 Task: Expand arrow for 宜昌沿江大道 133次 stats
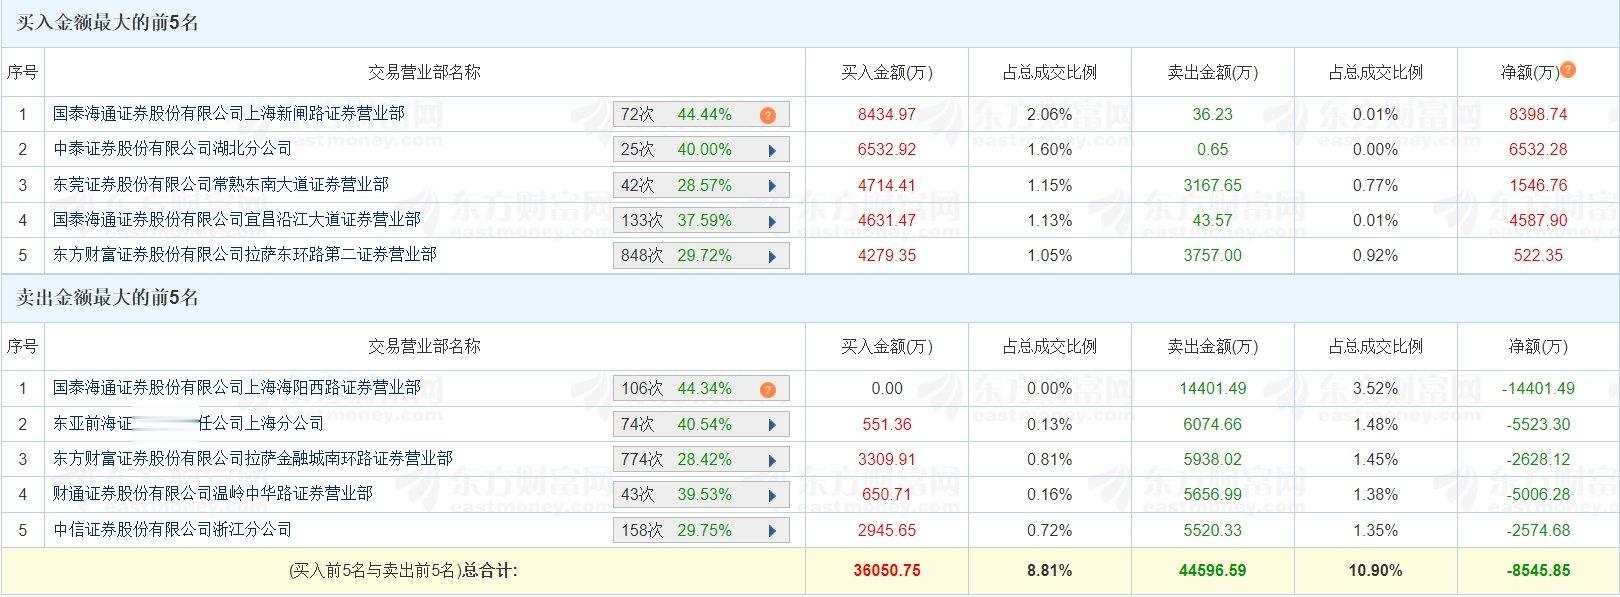tap(772, 221)
